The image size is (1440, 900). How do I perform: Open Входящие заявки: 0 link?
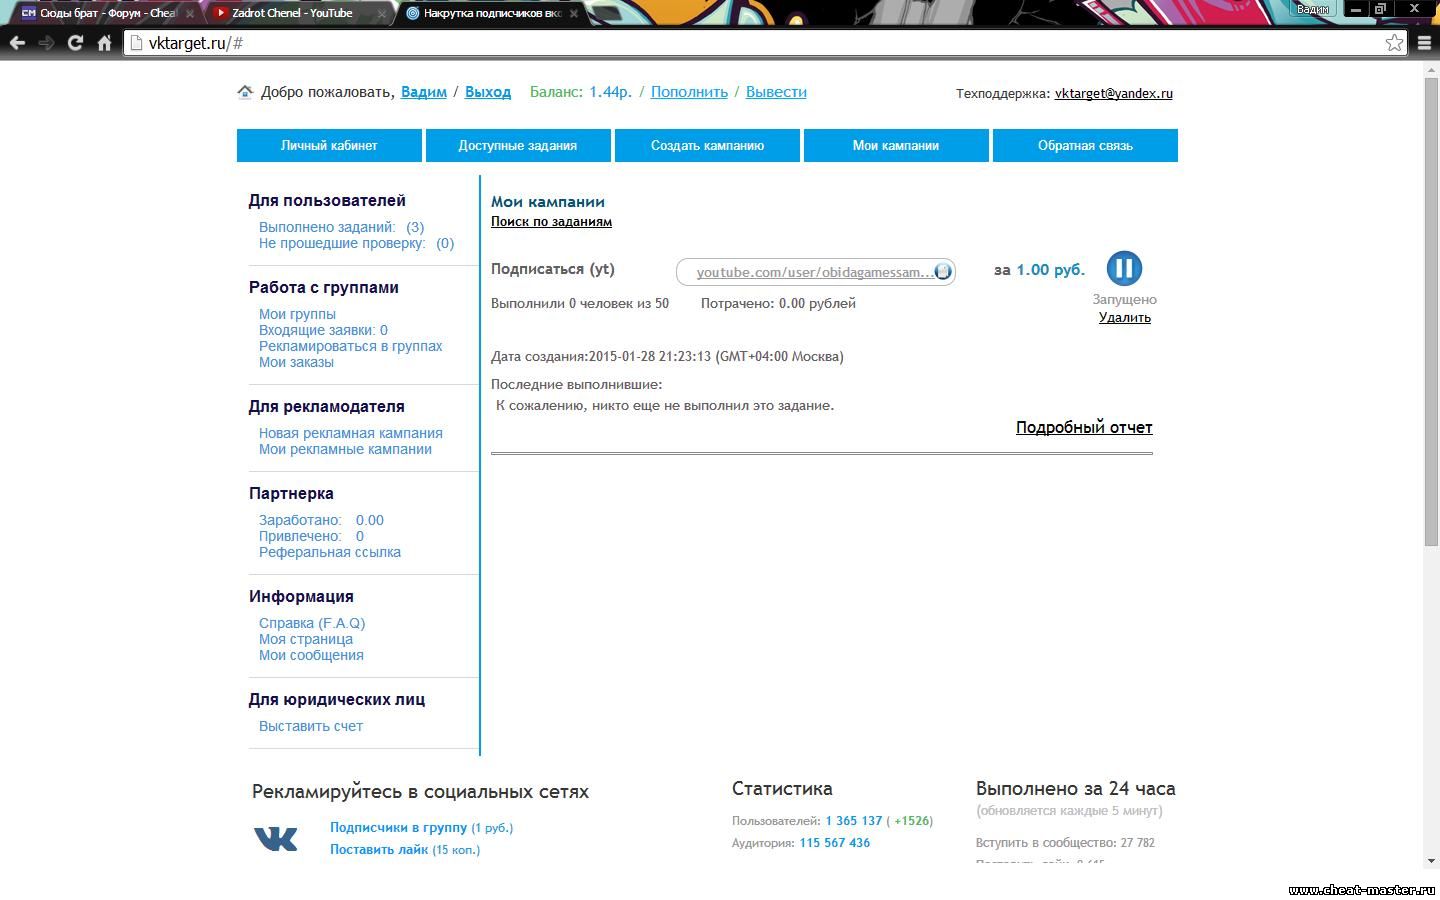323,330
